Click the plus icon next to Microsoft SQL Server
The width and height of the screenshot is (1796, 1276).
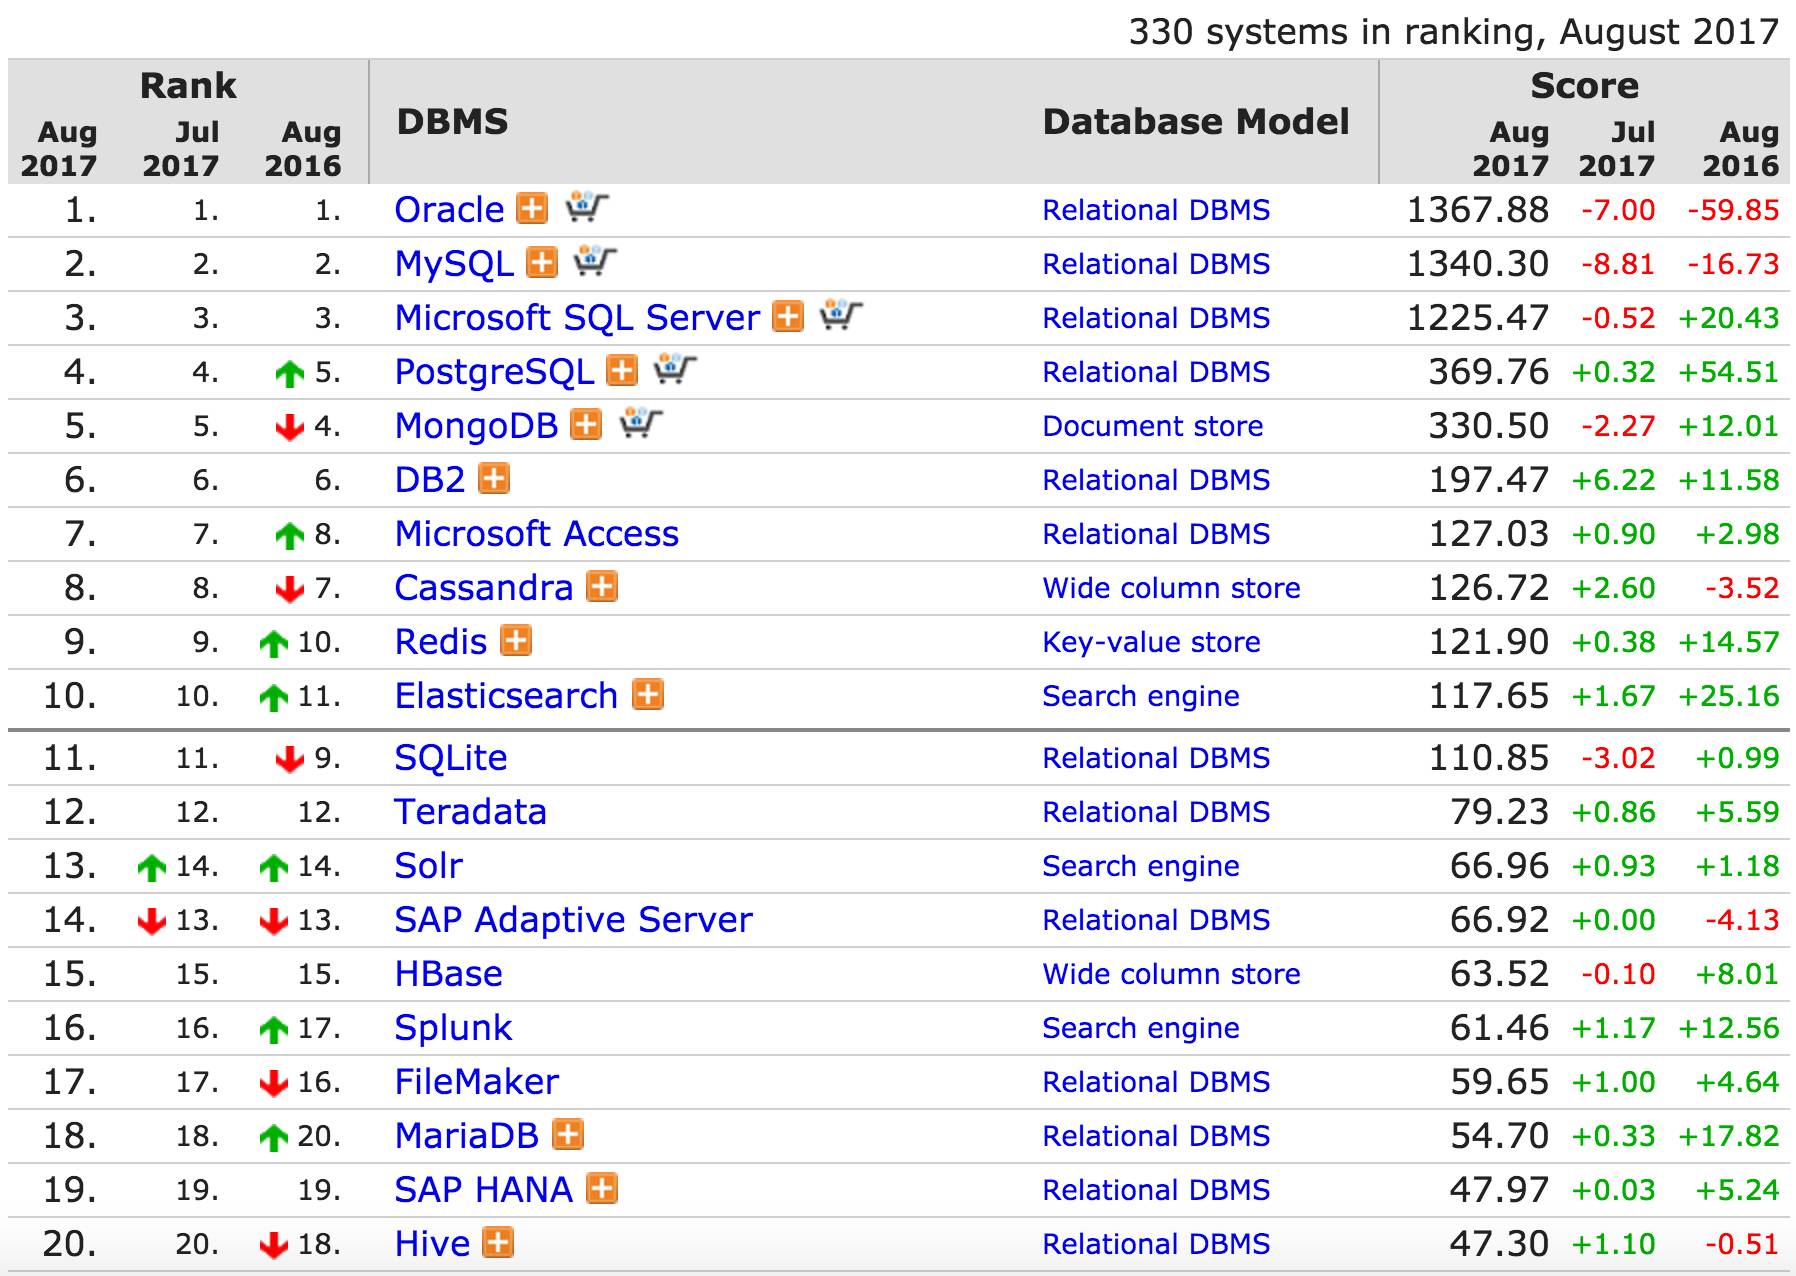click(x=789, y=316)
